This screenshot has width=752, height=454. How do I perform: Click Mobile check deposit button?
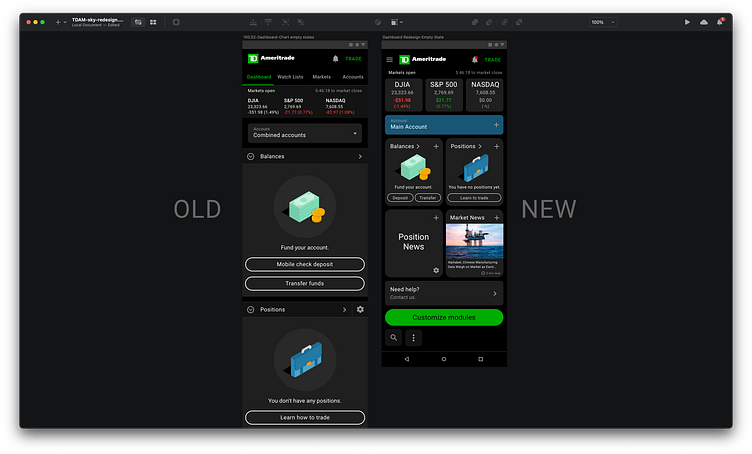(x=305, y=264)
